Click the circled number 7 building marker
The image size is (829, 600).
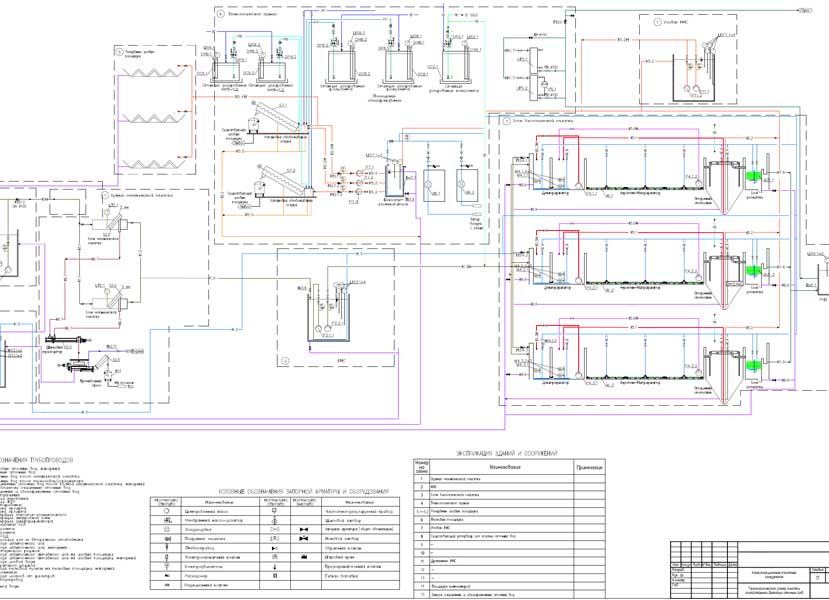coord(657,21)
